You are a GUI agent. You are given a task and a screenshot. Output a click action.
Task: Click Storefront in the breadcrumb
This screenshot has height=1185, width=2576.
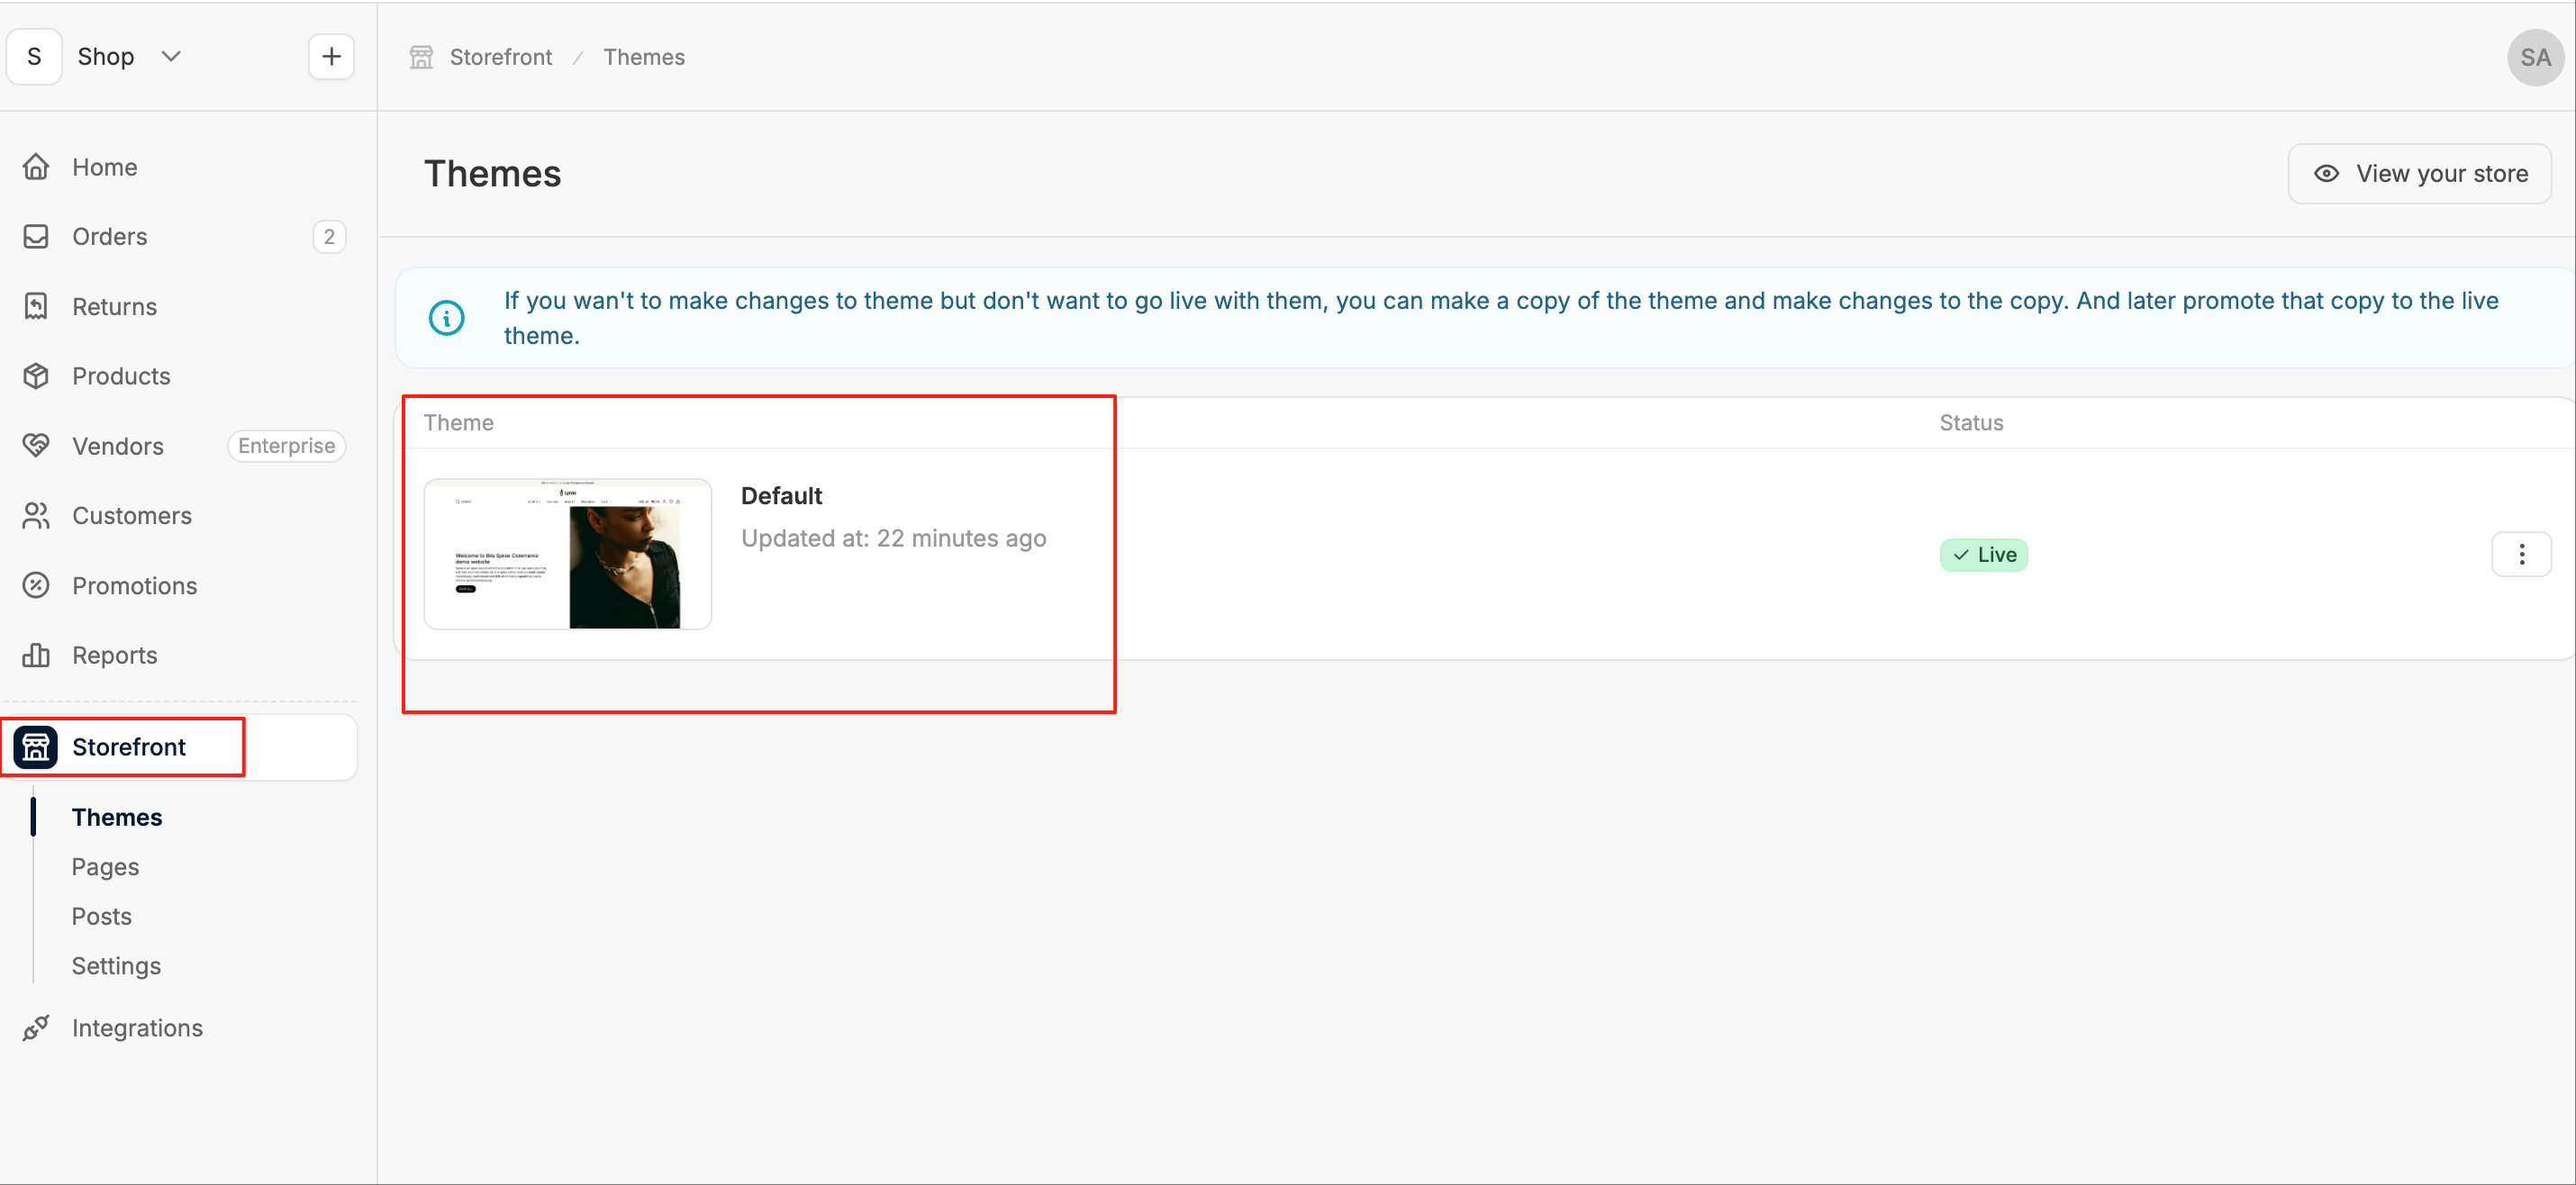[500, 57]
